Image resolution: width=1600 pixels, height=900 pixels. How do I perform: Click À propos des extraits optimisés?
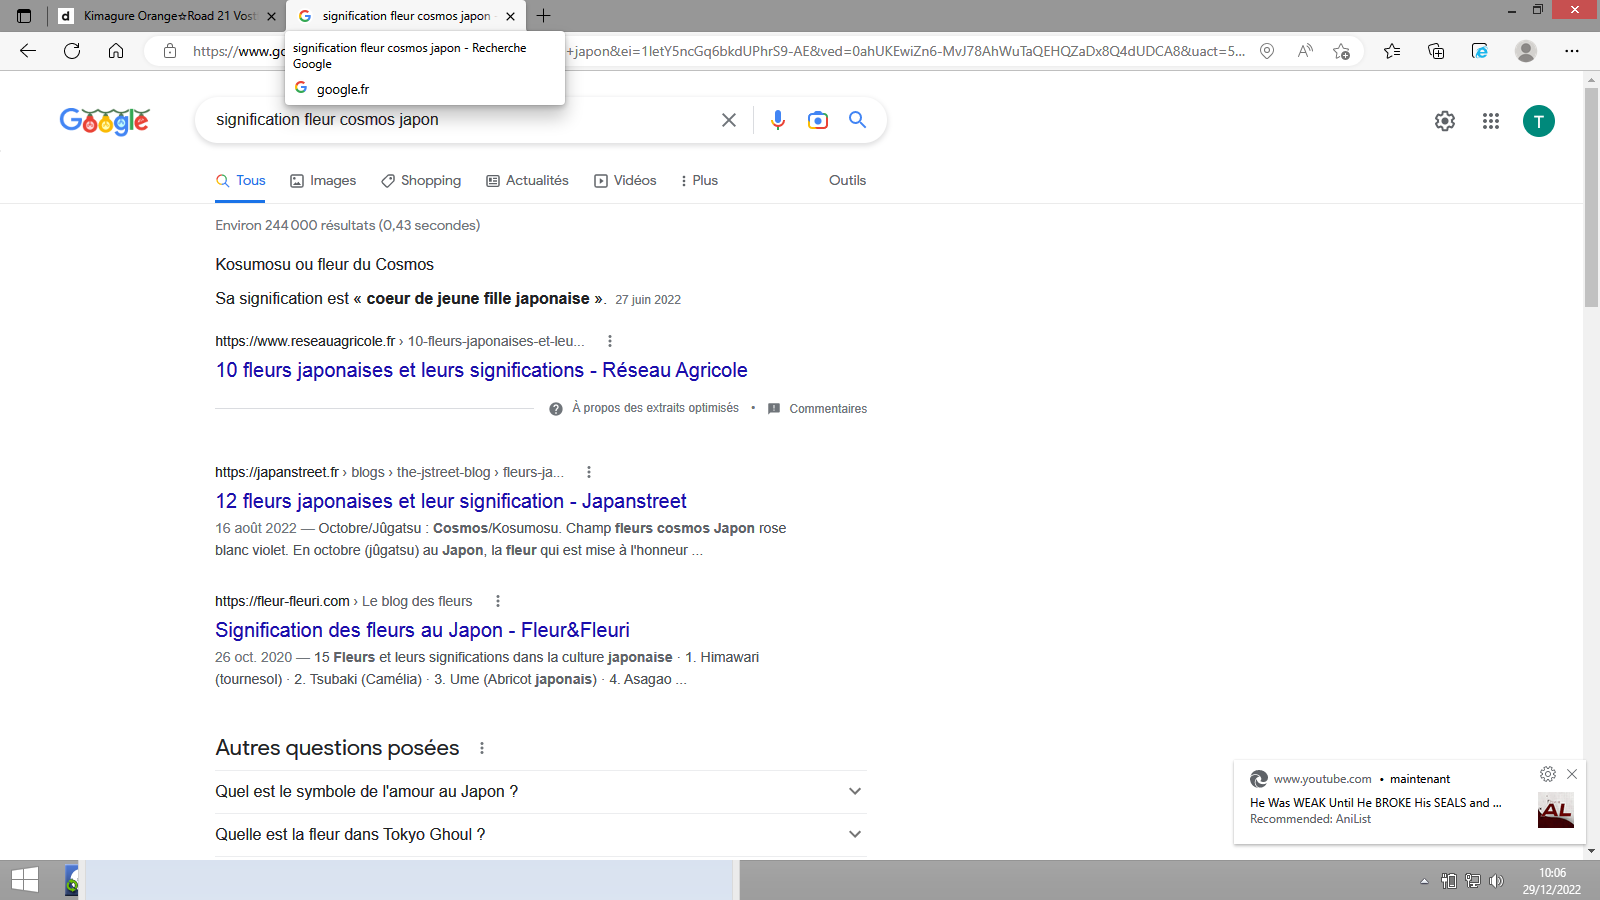pos(655,408)
